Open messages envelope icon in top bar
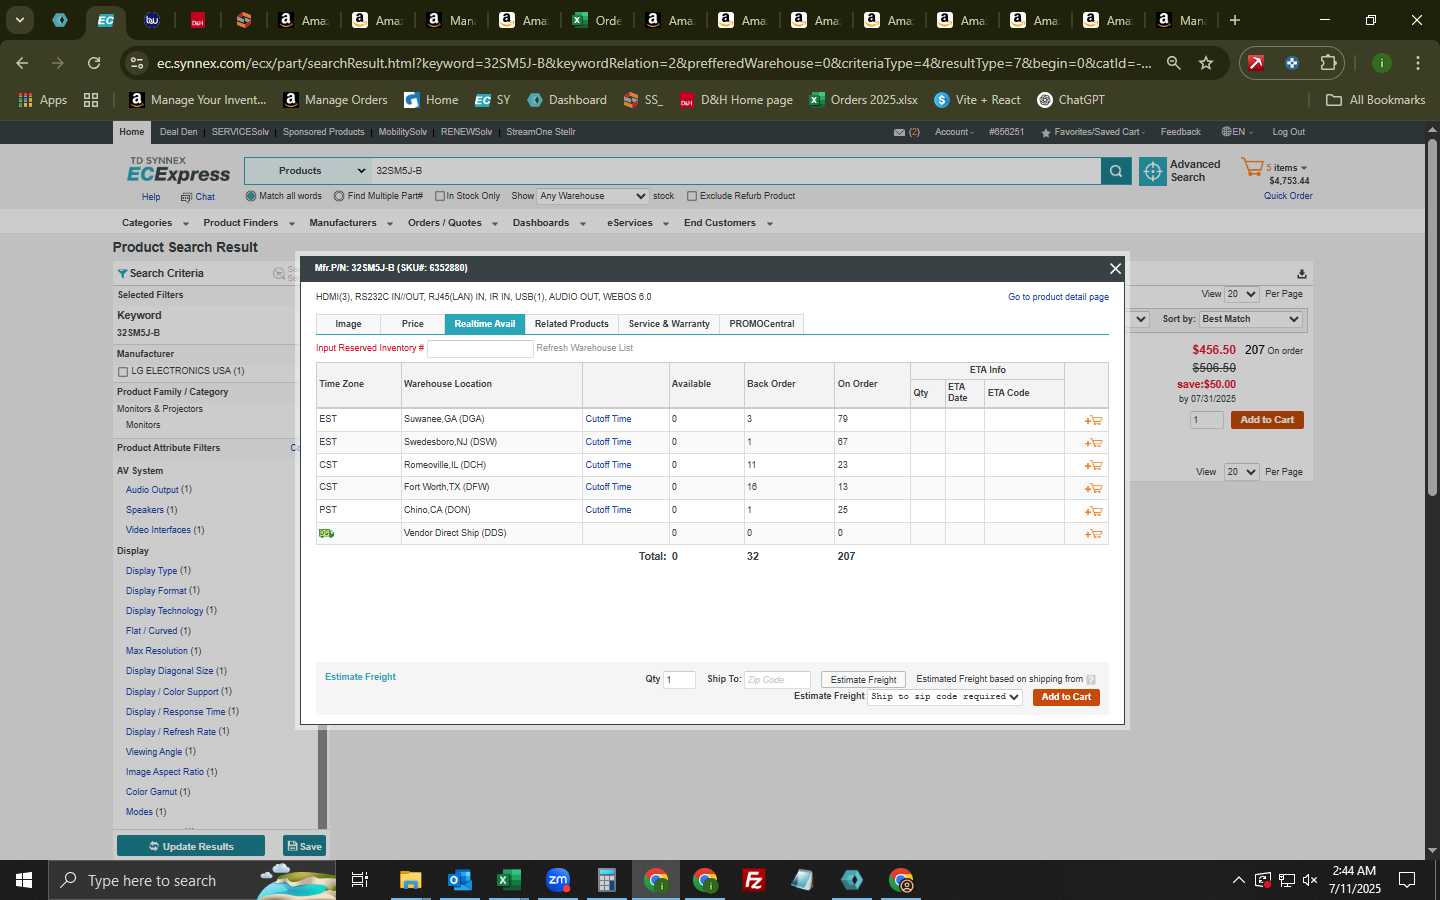Viewport: 1440px width, 900px height. point(899,132)
